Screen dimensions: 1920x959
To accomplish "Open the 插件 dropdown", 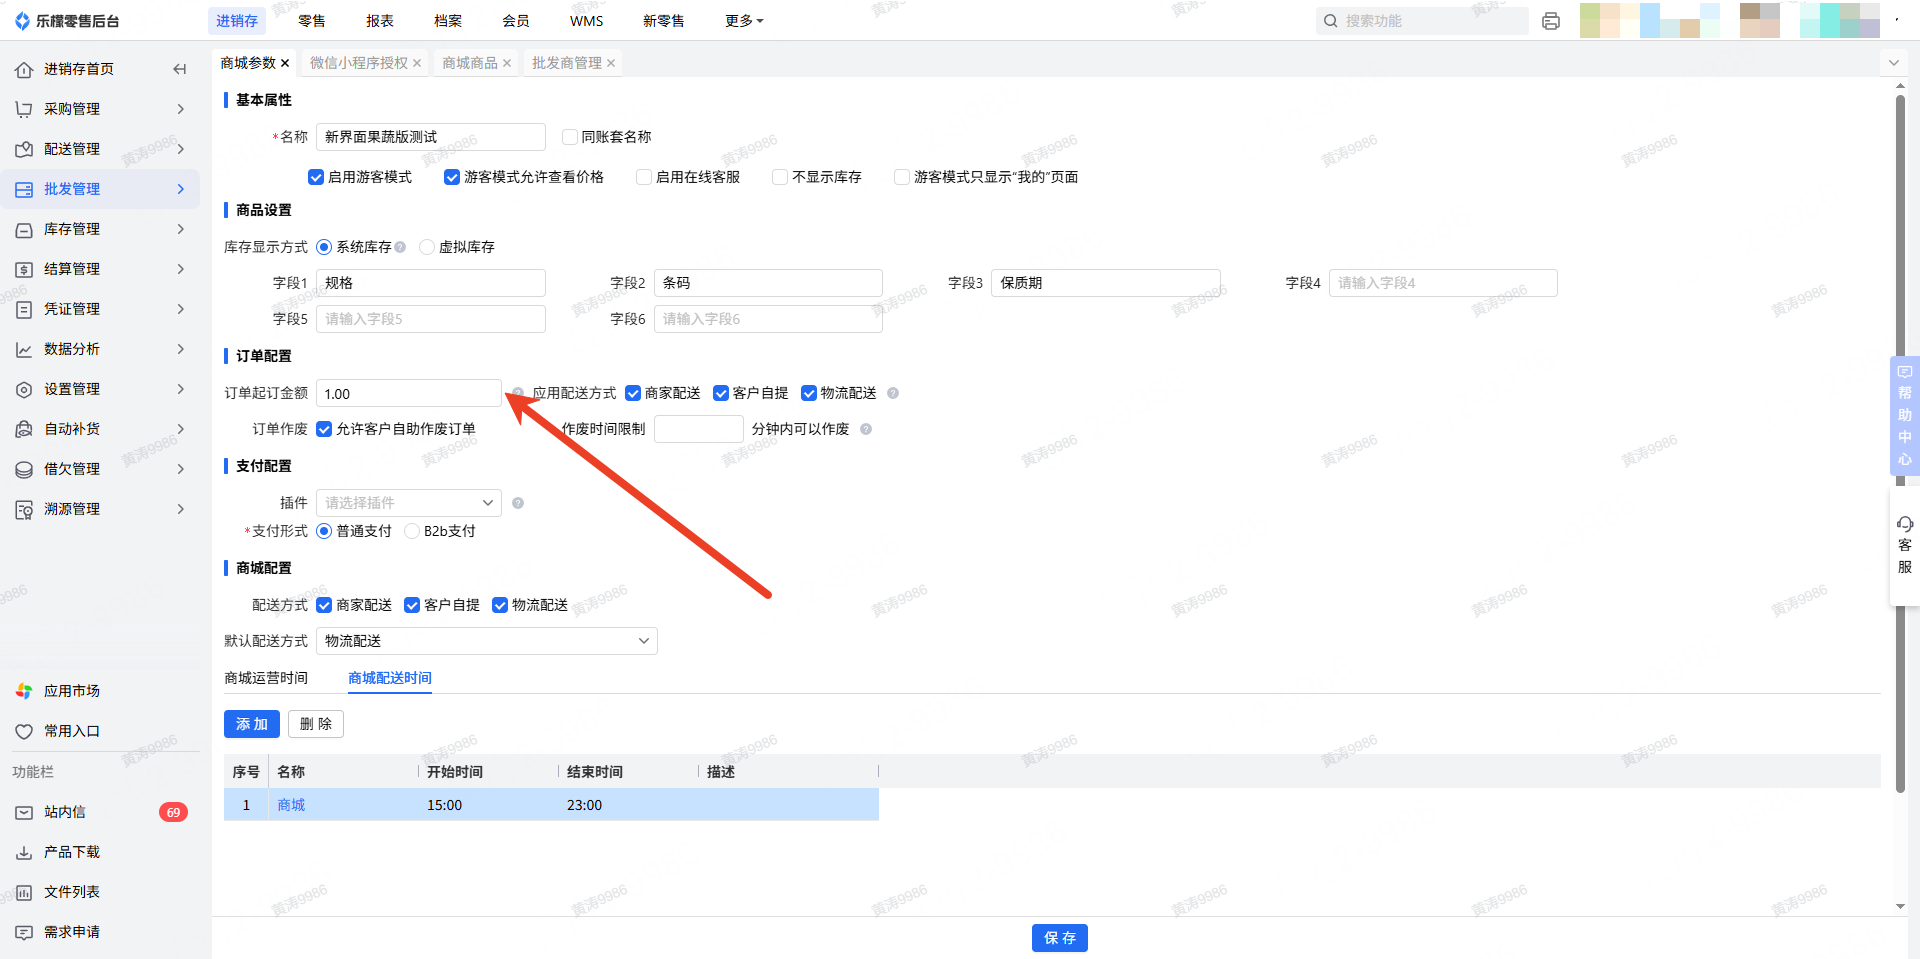I will pos(408,503).
